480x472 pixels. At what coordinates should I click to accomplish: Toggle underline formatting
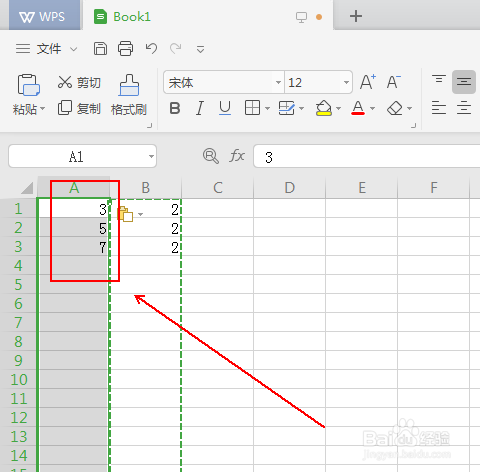[225, 108]
